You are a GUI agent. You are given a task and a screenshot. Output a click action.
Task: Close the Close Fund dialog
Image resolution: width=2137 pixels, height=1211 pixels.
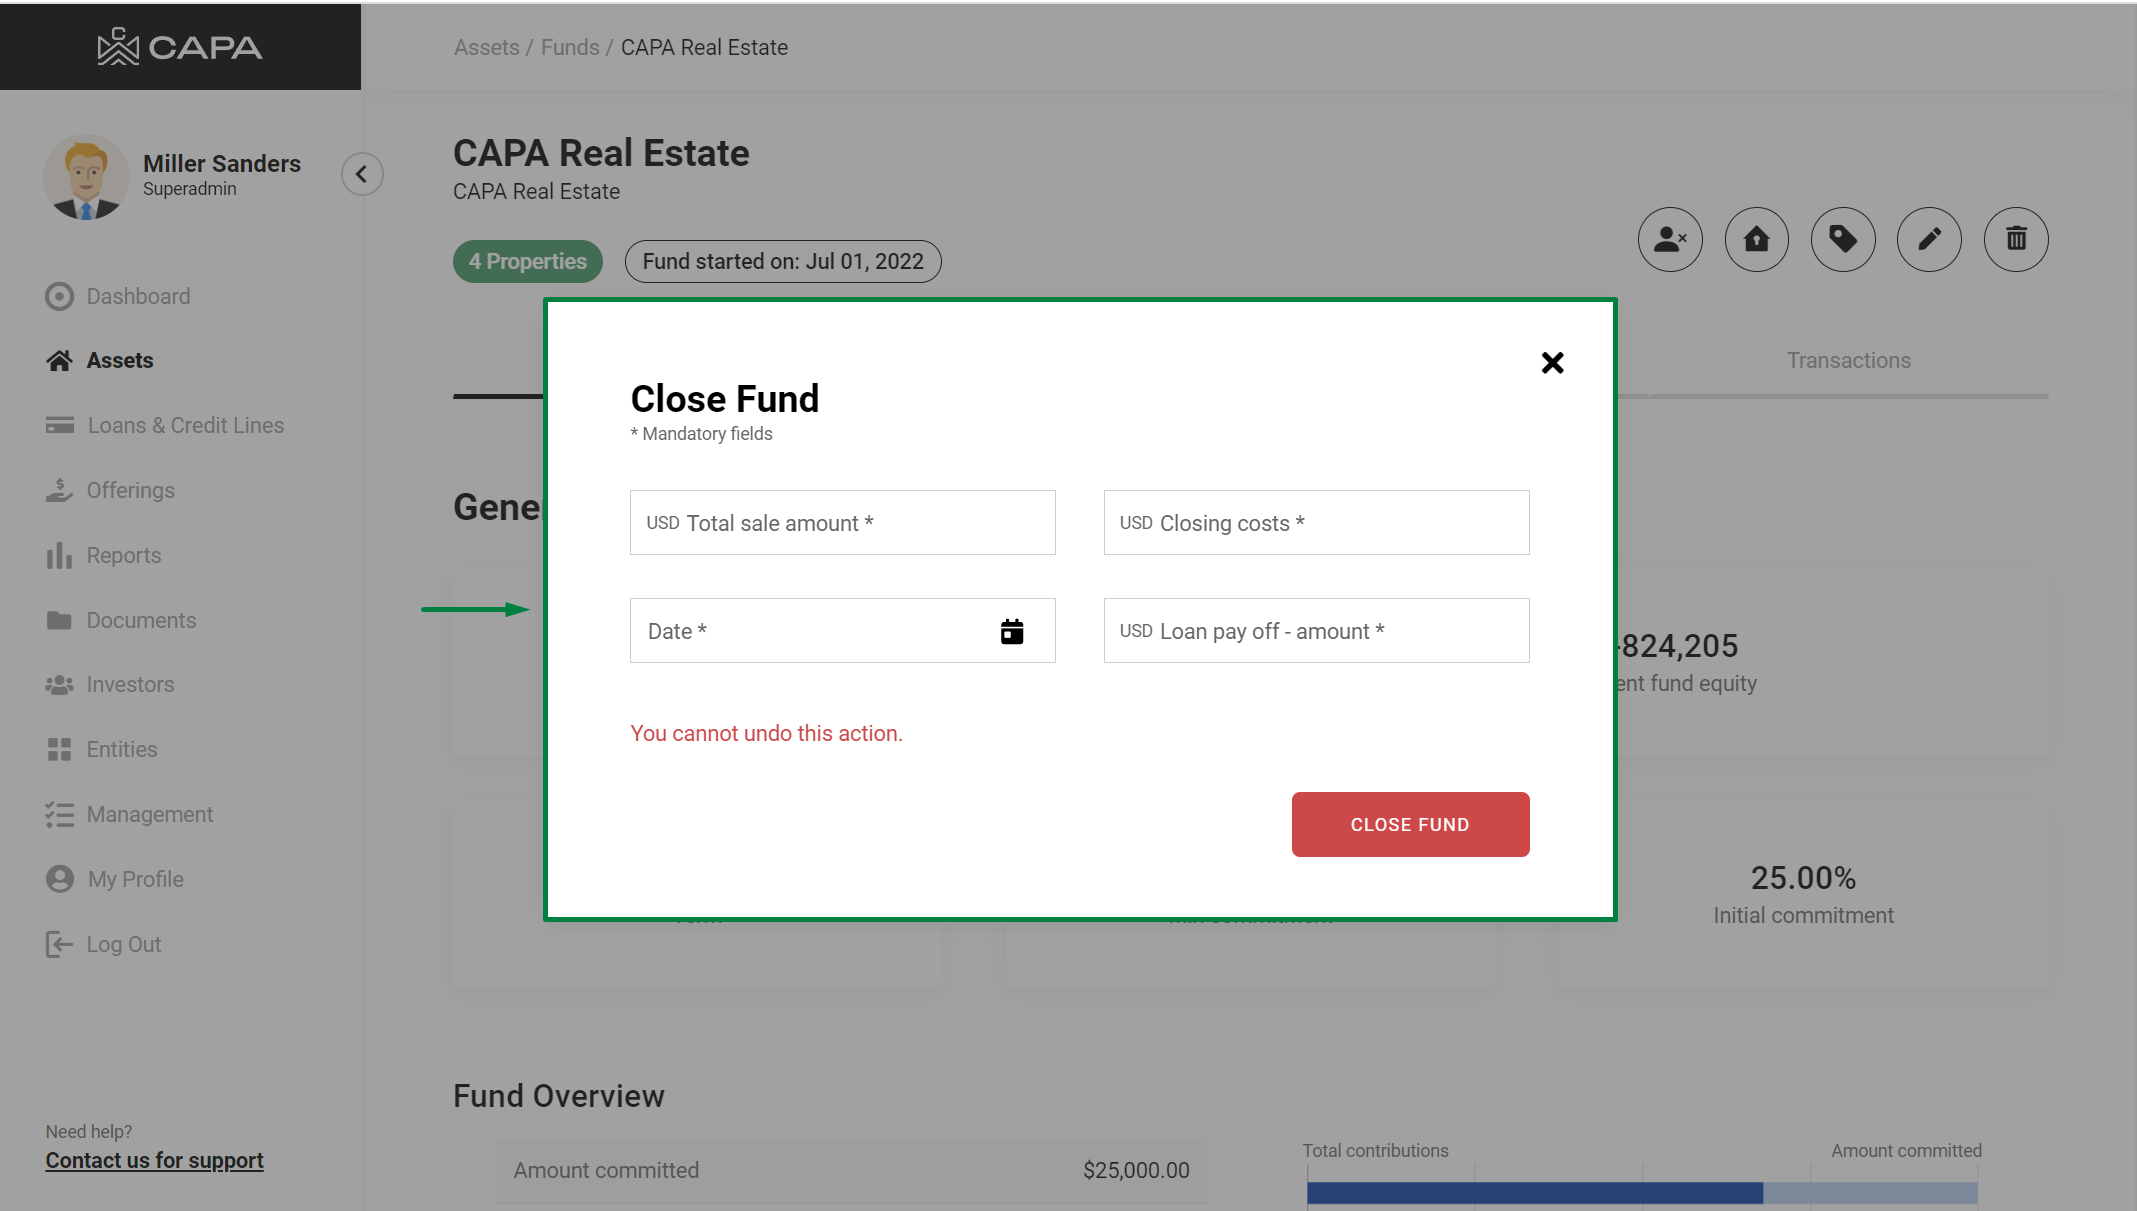click(x=1551, y=363)
